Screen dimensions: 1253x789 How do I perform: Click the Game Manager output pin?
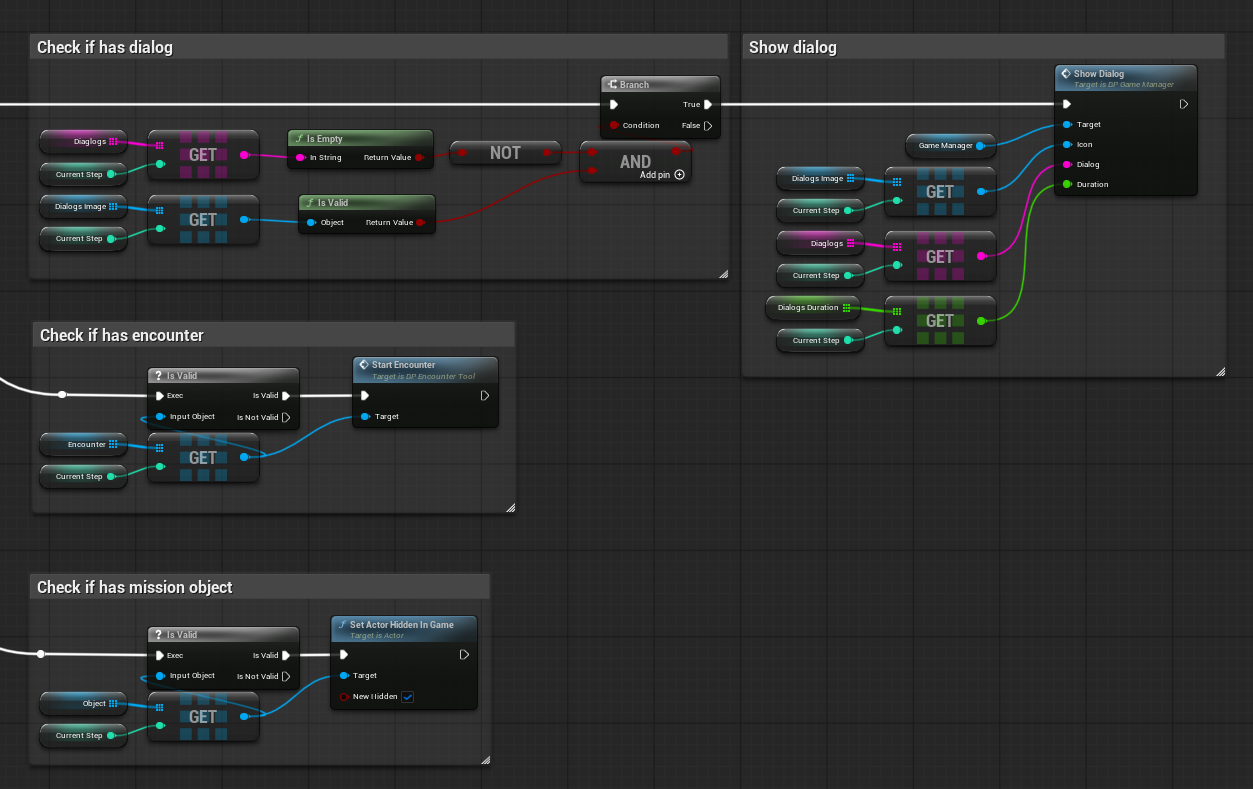pos(980,146)
